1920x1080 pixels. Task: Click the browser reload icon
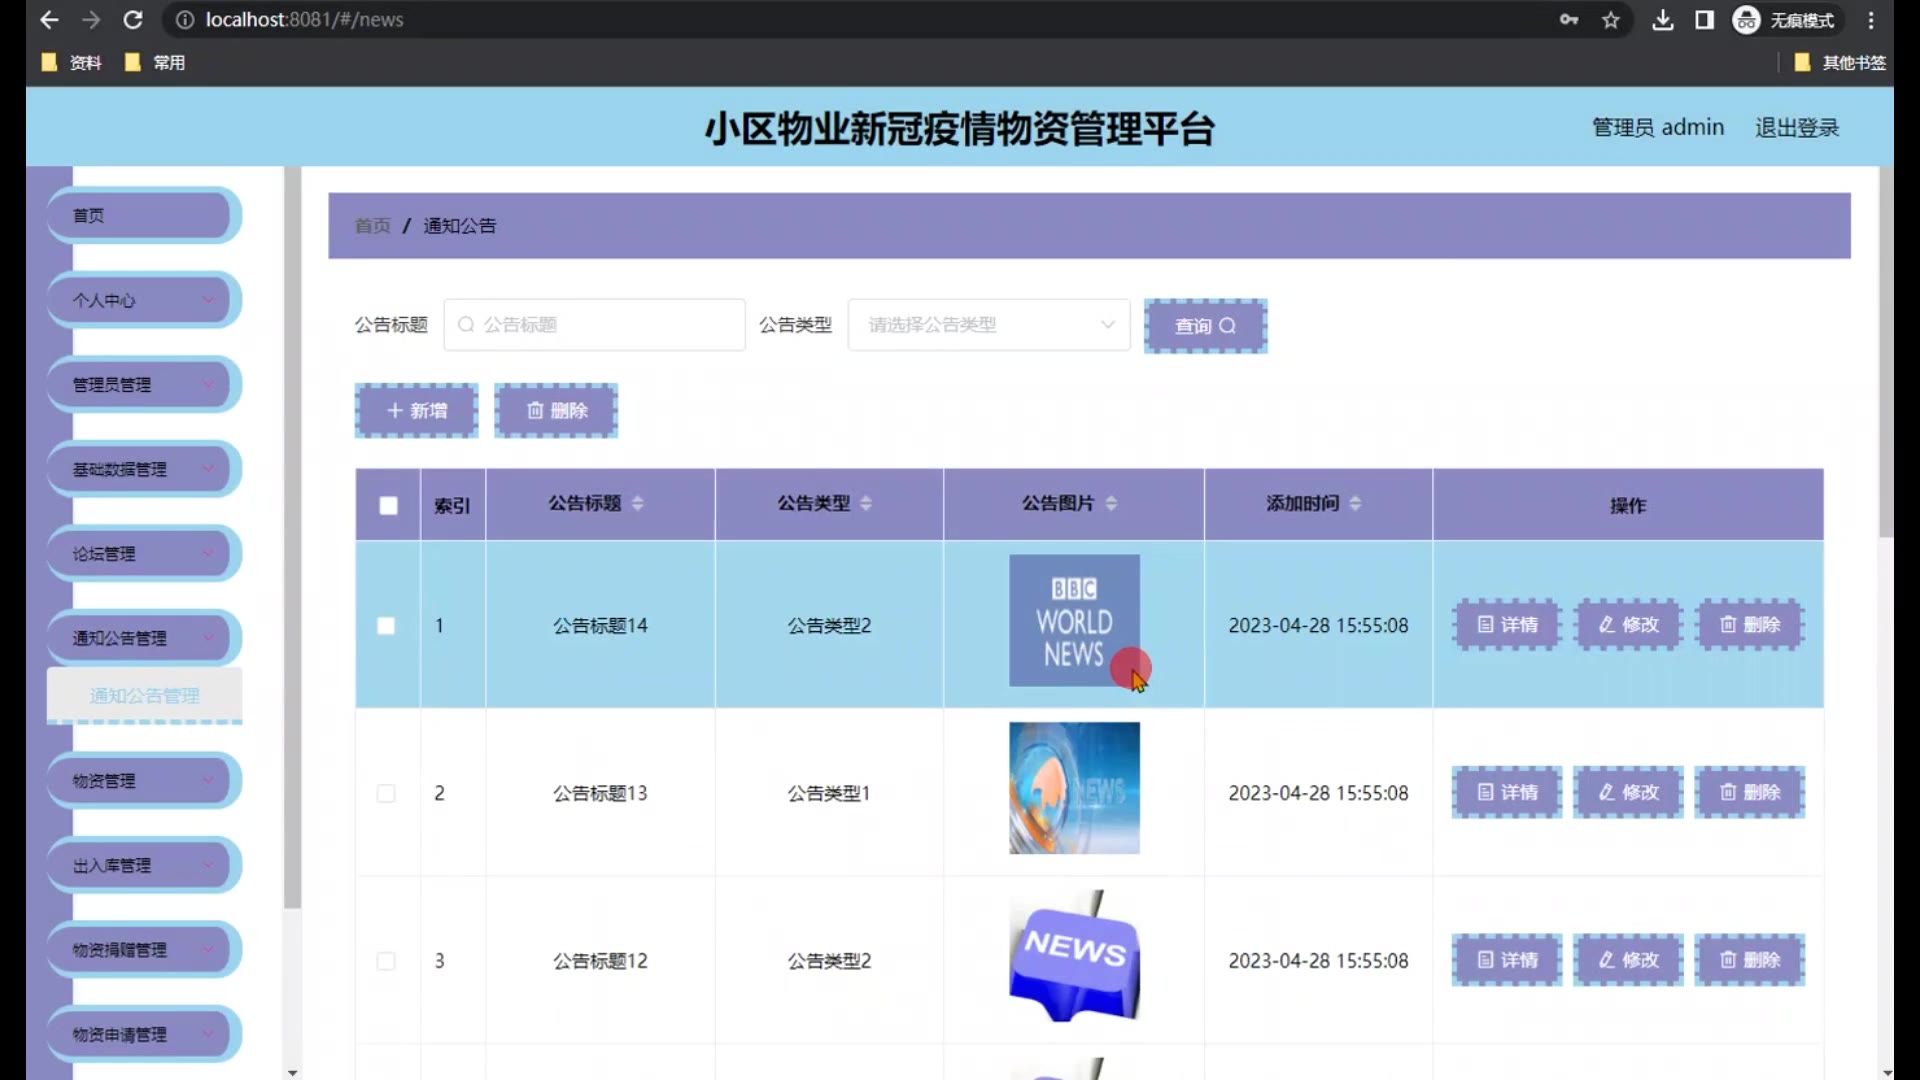tap(132, 20)
